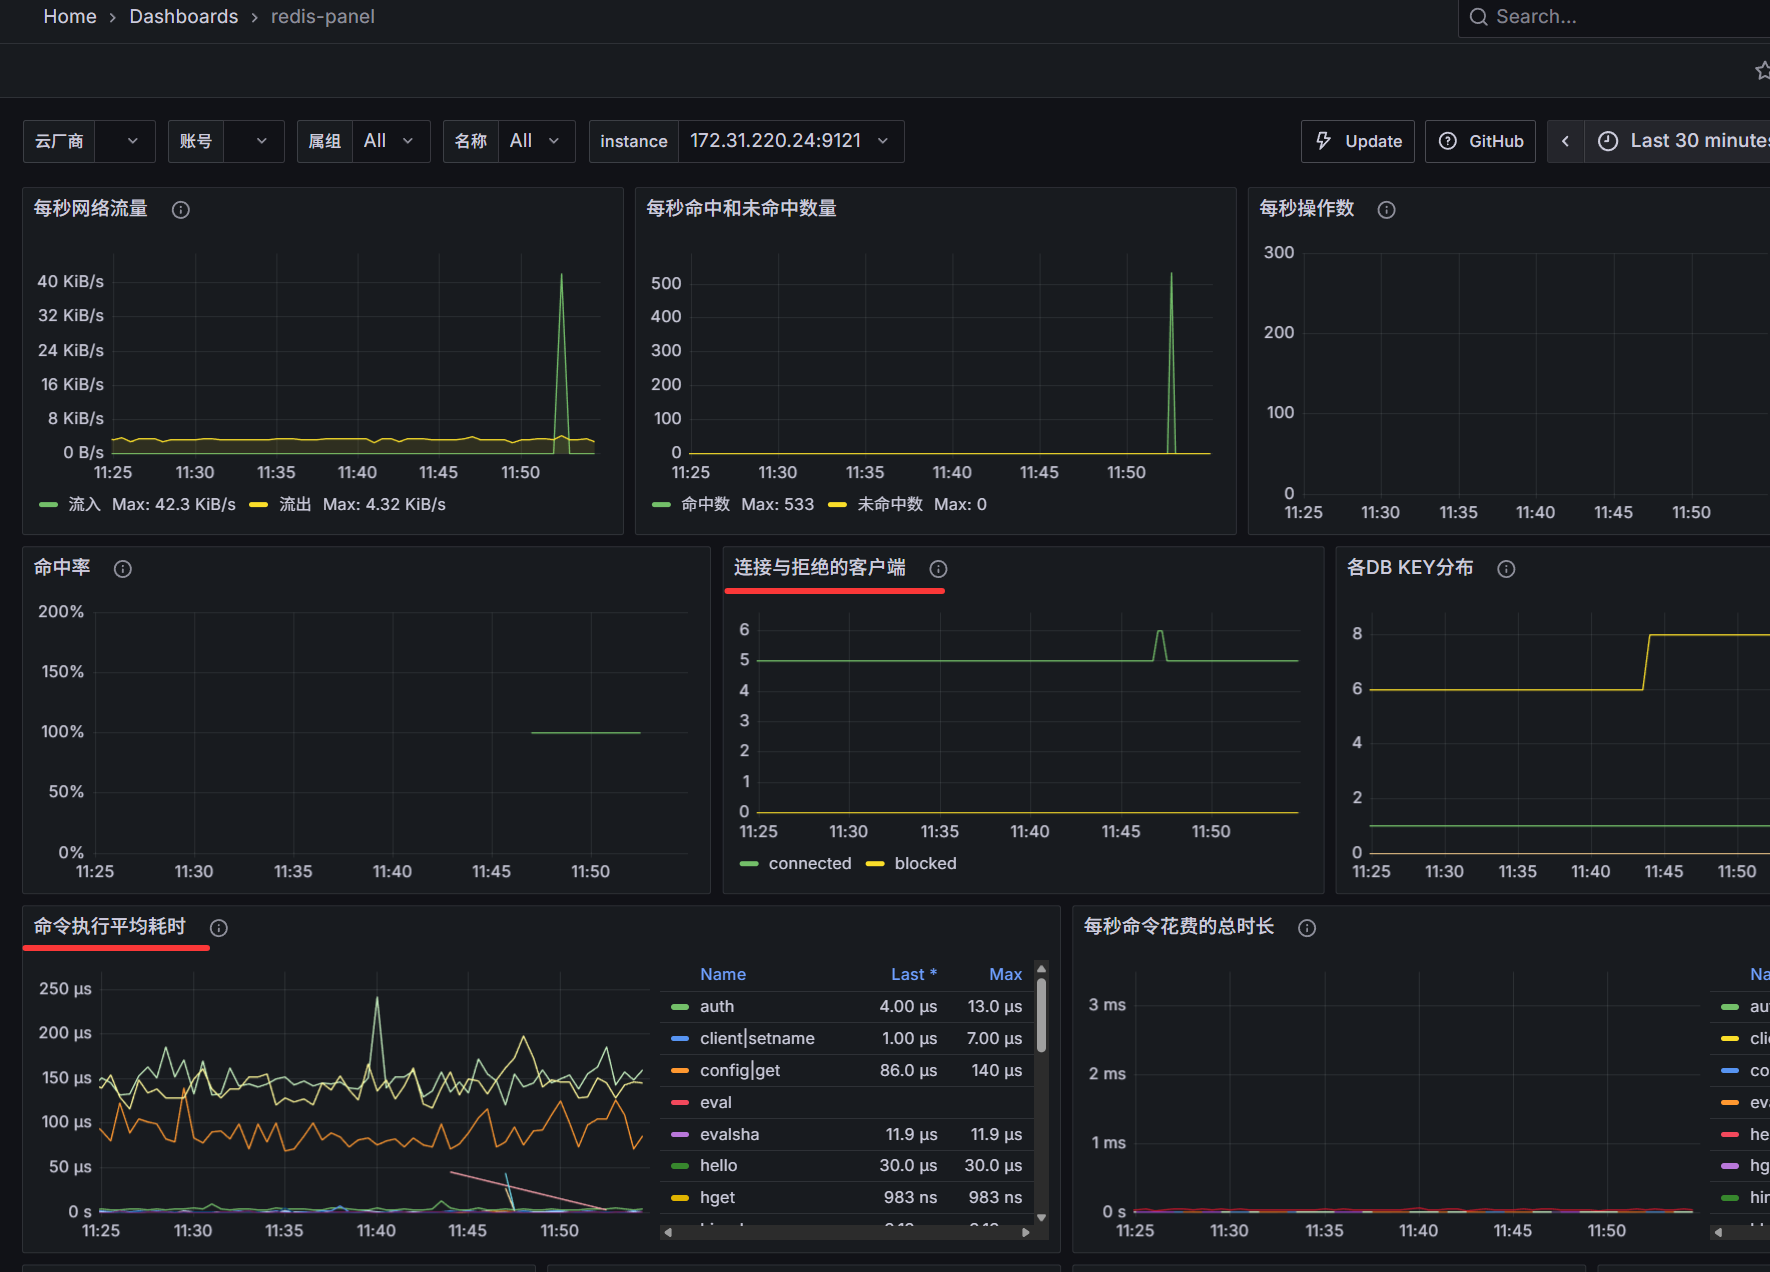Open 每秒网络流量 panel title menu
Viewport: 1770px width, 1272px height.
(x=91, y=208)
